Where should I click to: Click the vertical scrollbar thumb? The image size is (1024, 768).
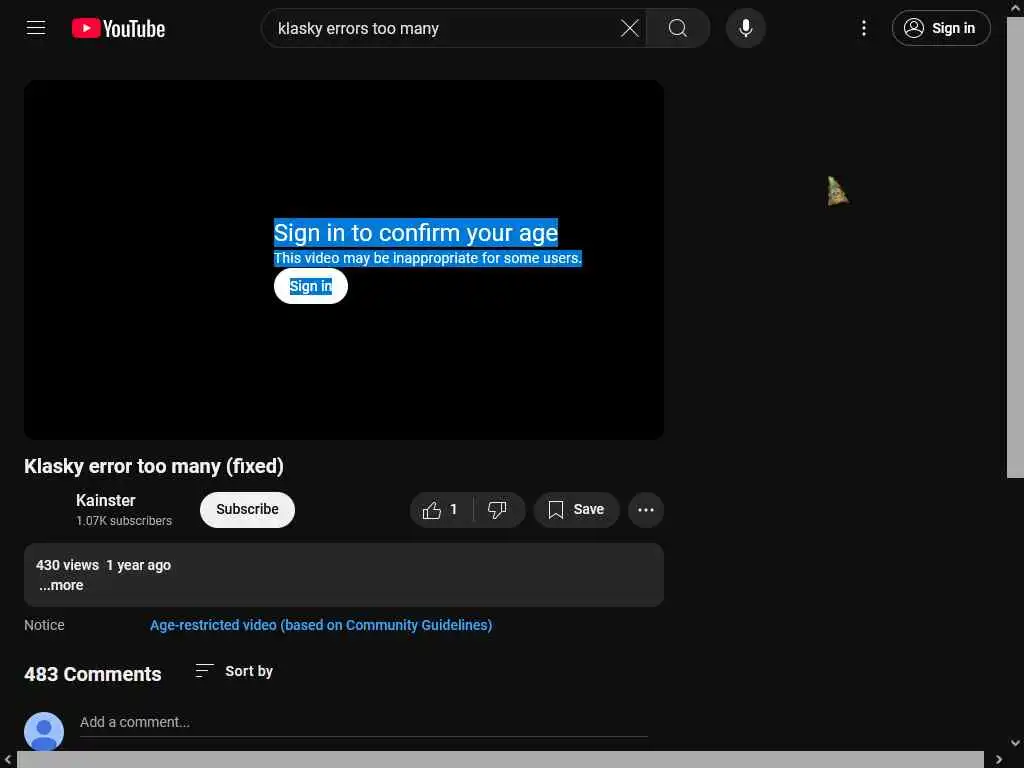(x=1015, y=248)
